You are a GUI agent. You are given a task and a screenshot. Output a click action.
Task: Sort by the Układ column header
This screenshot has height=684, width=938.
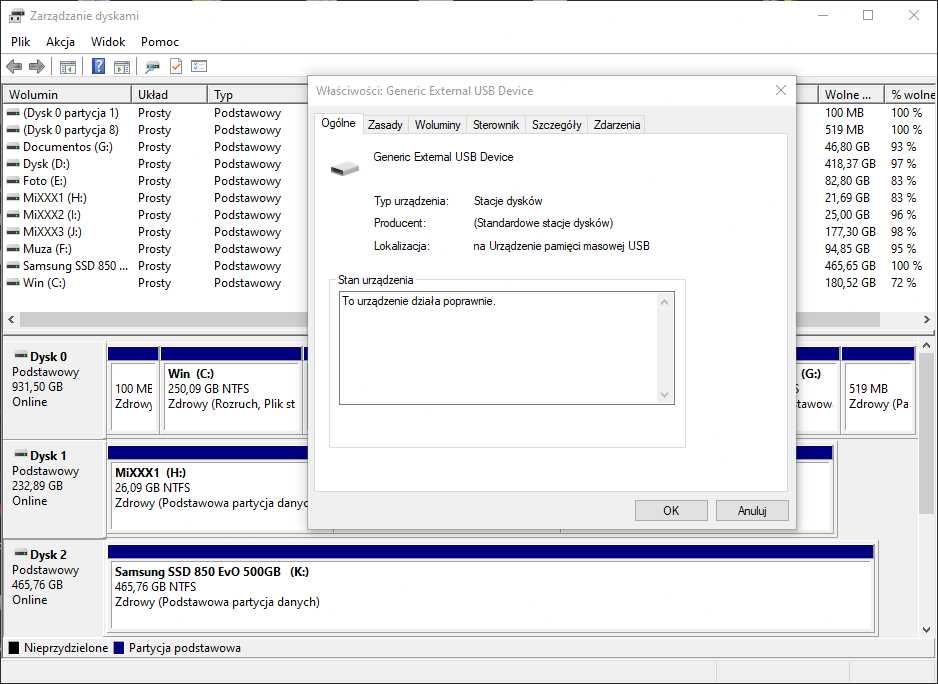(169, 95)
